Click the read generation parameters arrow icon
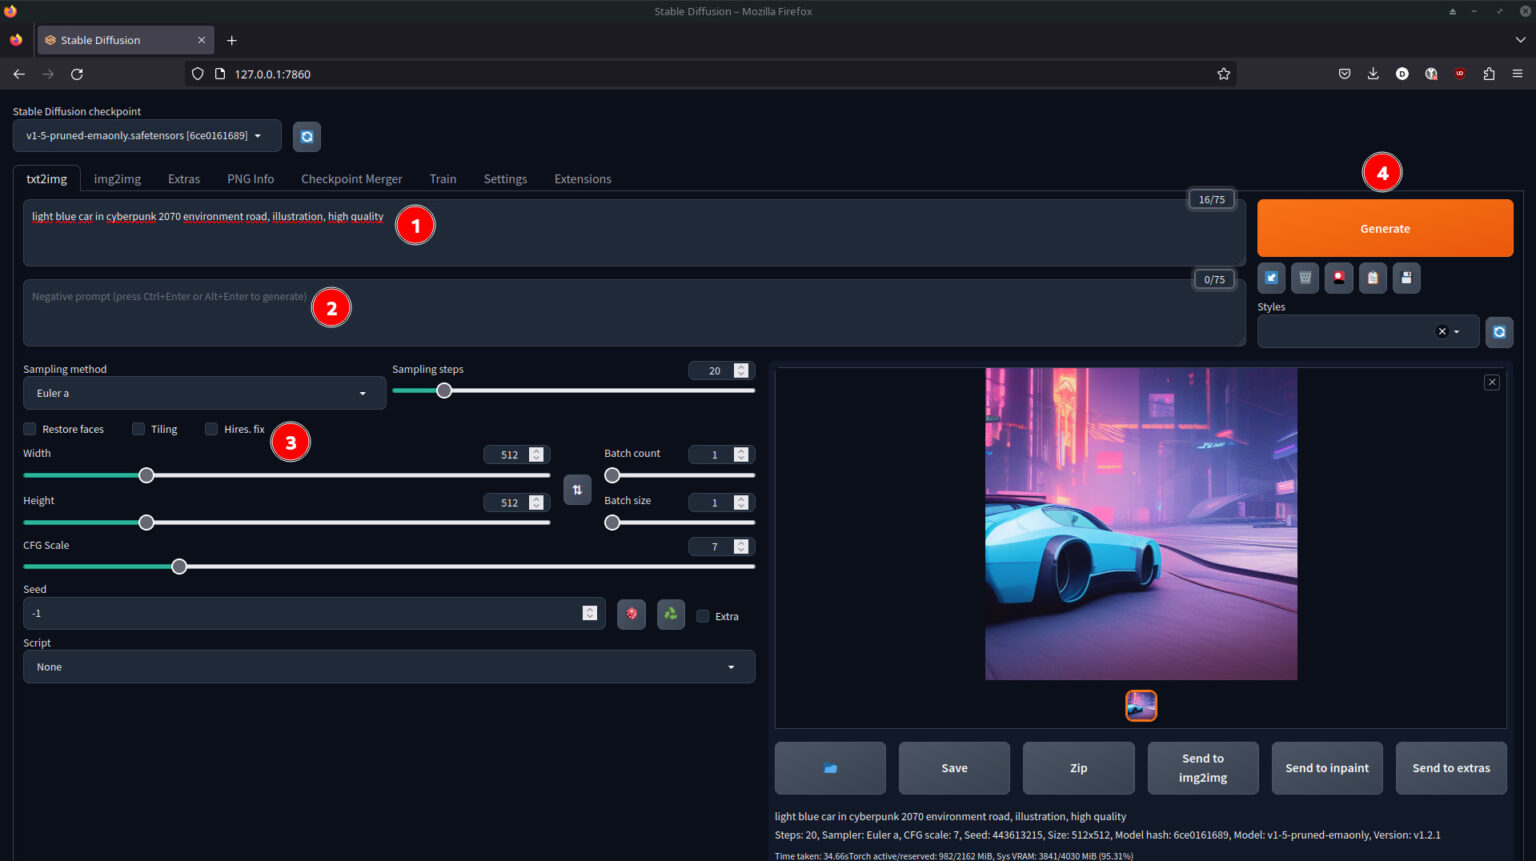This screenshot has height=861, width=1536. pyautogui.click(x=1271, y=278)
